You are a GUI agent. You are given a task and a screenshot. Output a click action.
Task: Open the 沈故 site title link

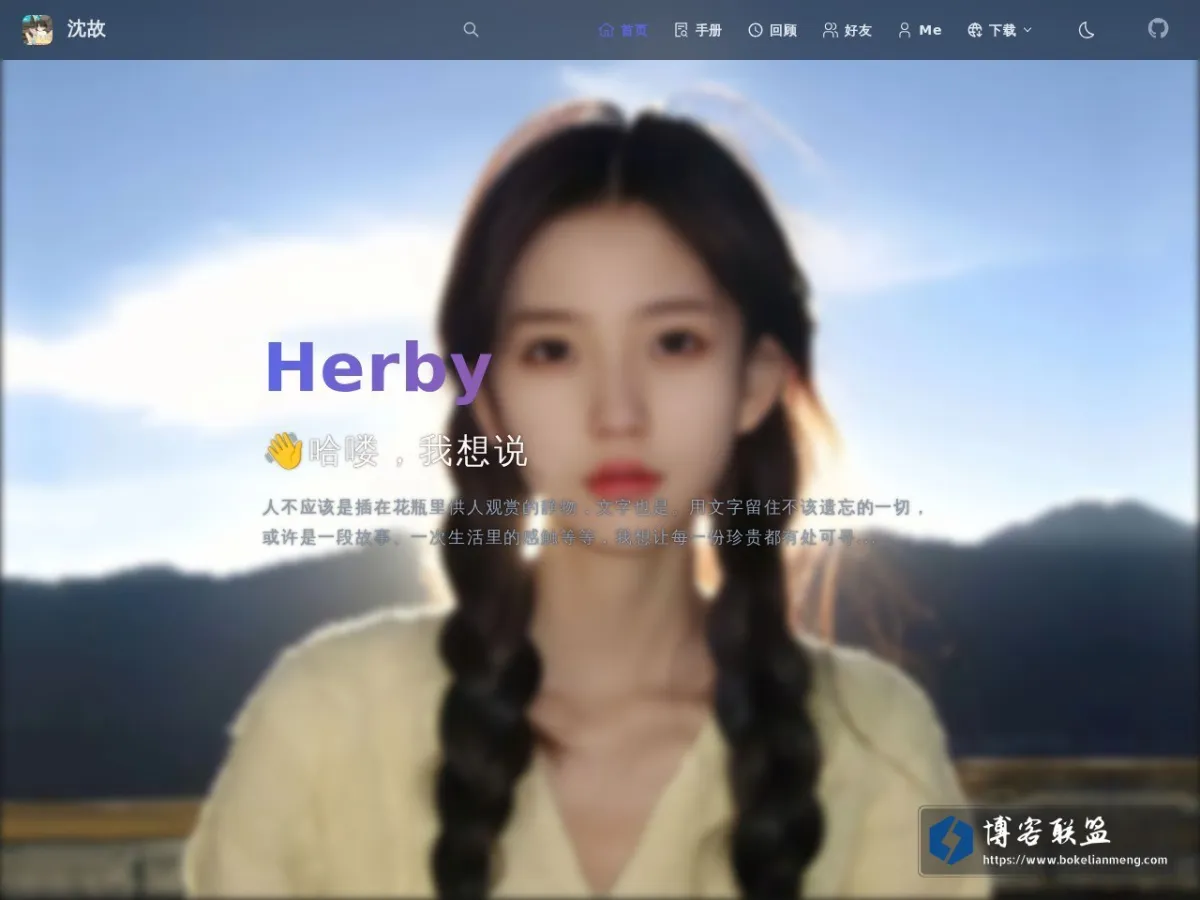(x=86, y=30)
